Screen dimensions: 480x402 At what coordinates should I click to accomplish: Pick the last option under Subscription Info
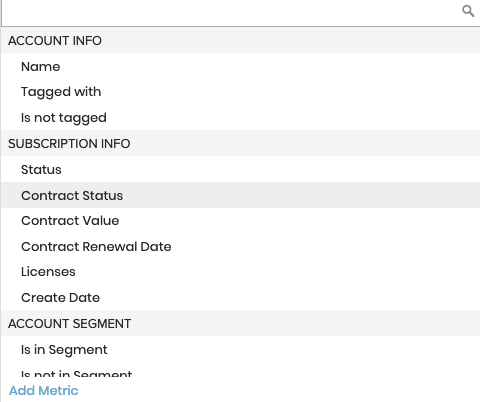click(241, 298)
